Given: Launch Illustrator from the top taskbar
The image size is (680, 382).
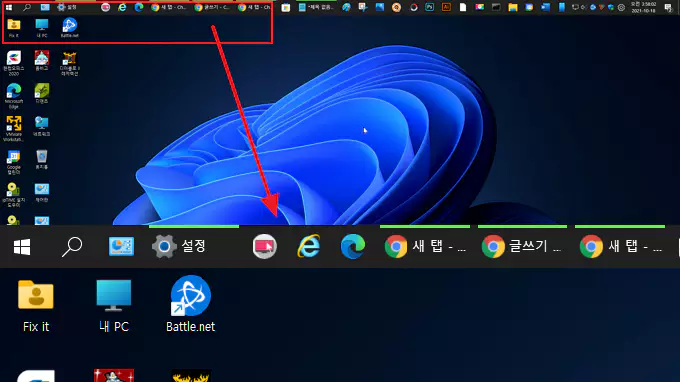Looking at the screenshot, I should point(446,7).
